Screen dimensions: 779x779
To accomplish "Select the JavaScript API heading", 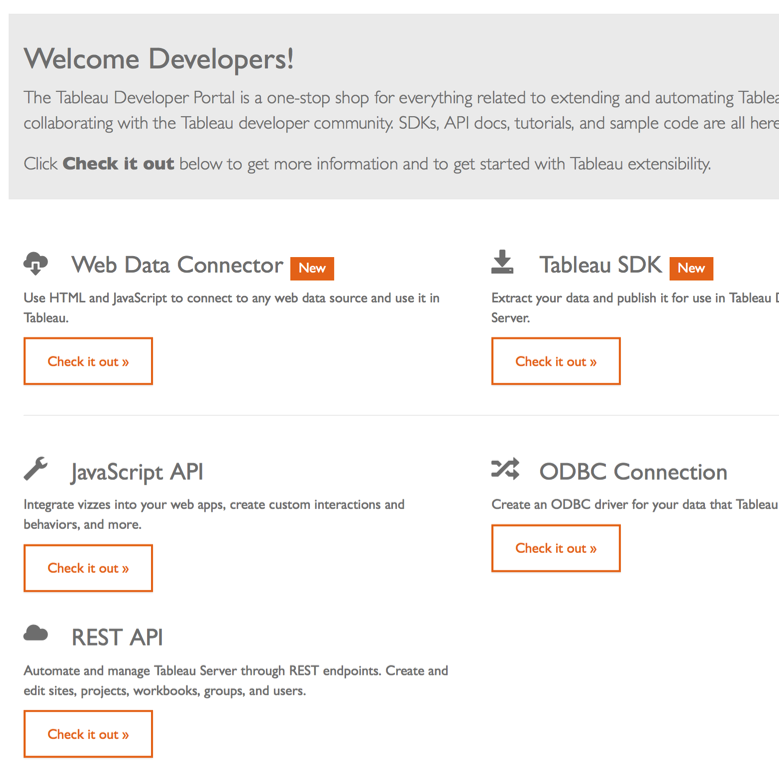I will point(137,472).
